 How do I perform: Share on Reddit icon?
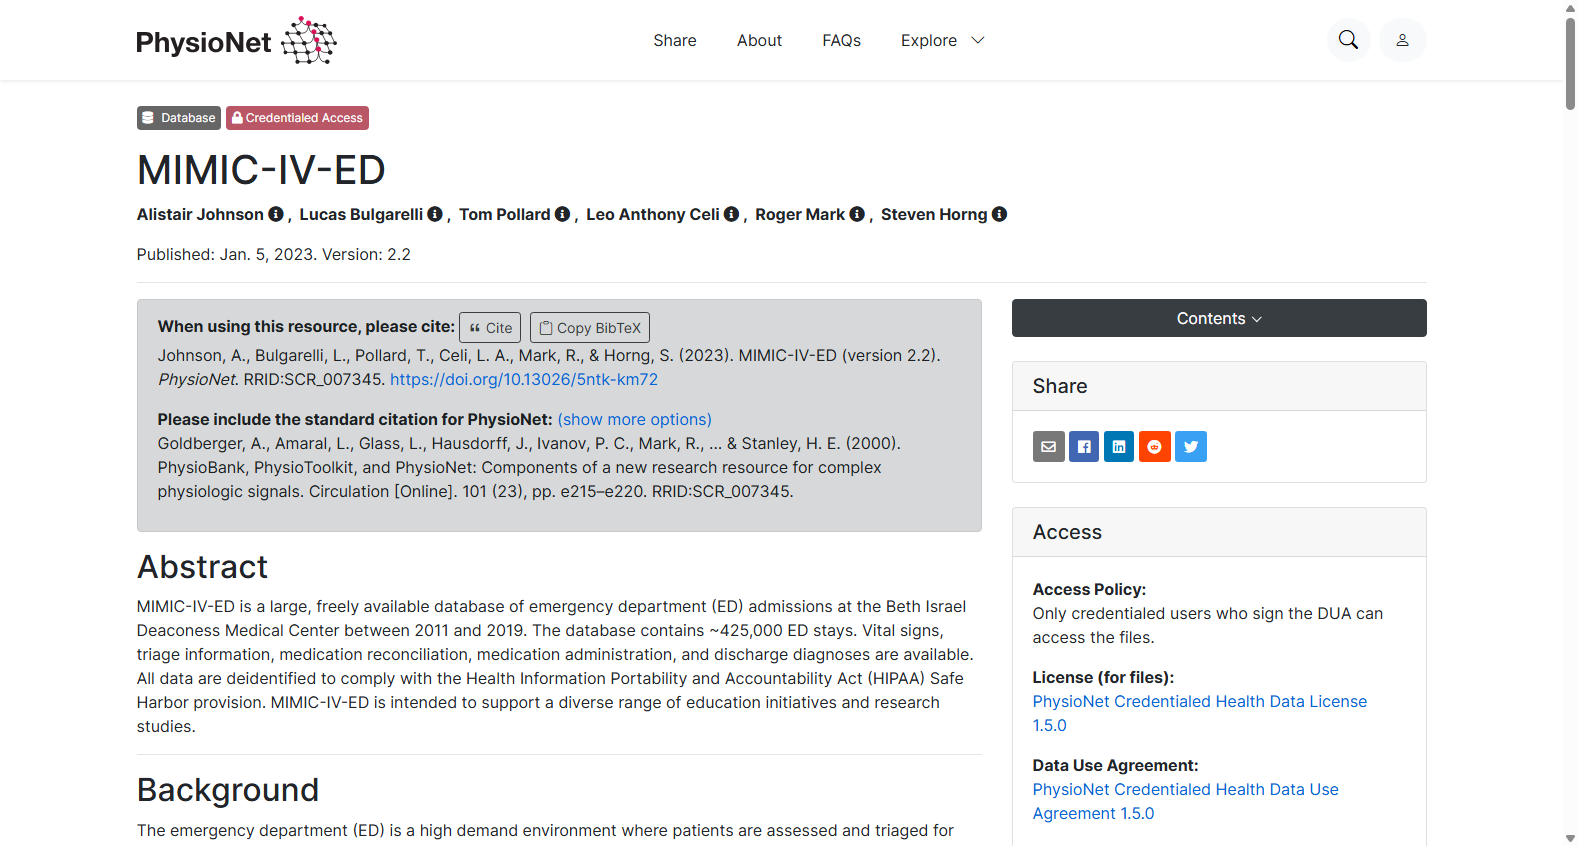point(1155,446)
